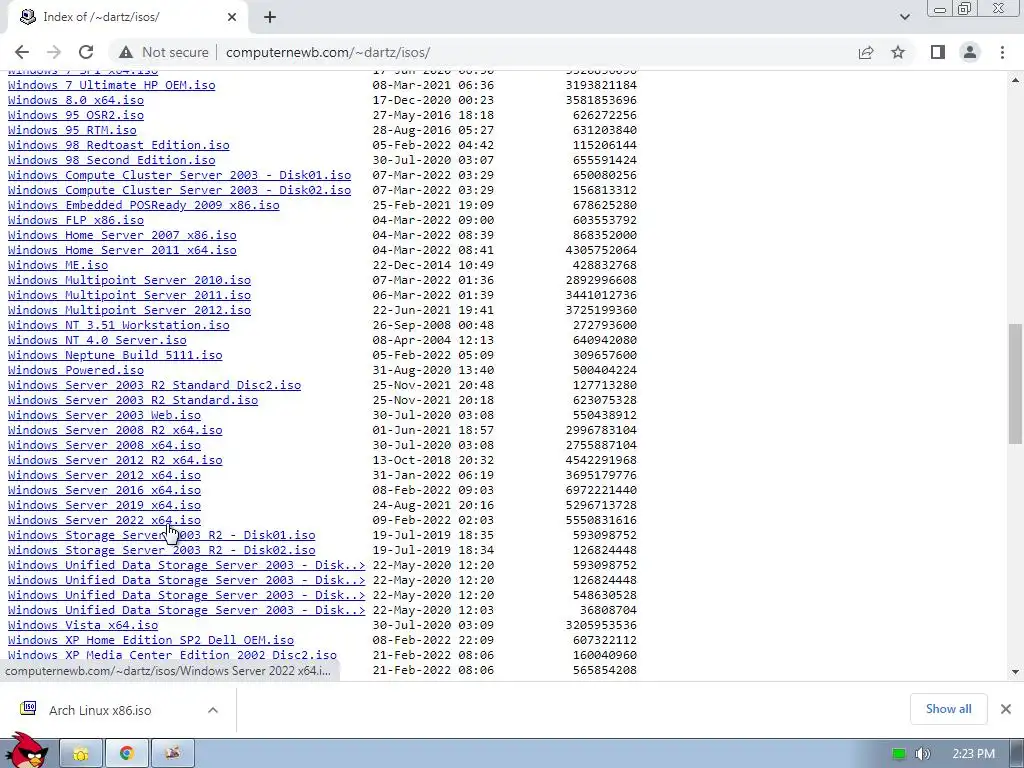Click the 2:23 PM system clock
The image size is (1024, 768).
(x=973, y=754)
